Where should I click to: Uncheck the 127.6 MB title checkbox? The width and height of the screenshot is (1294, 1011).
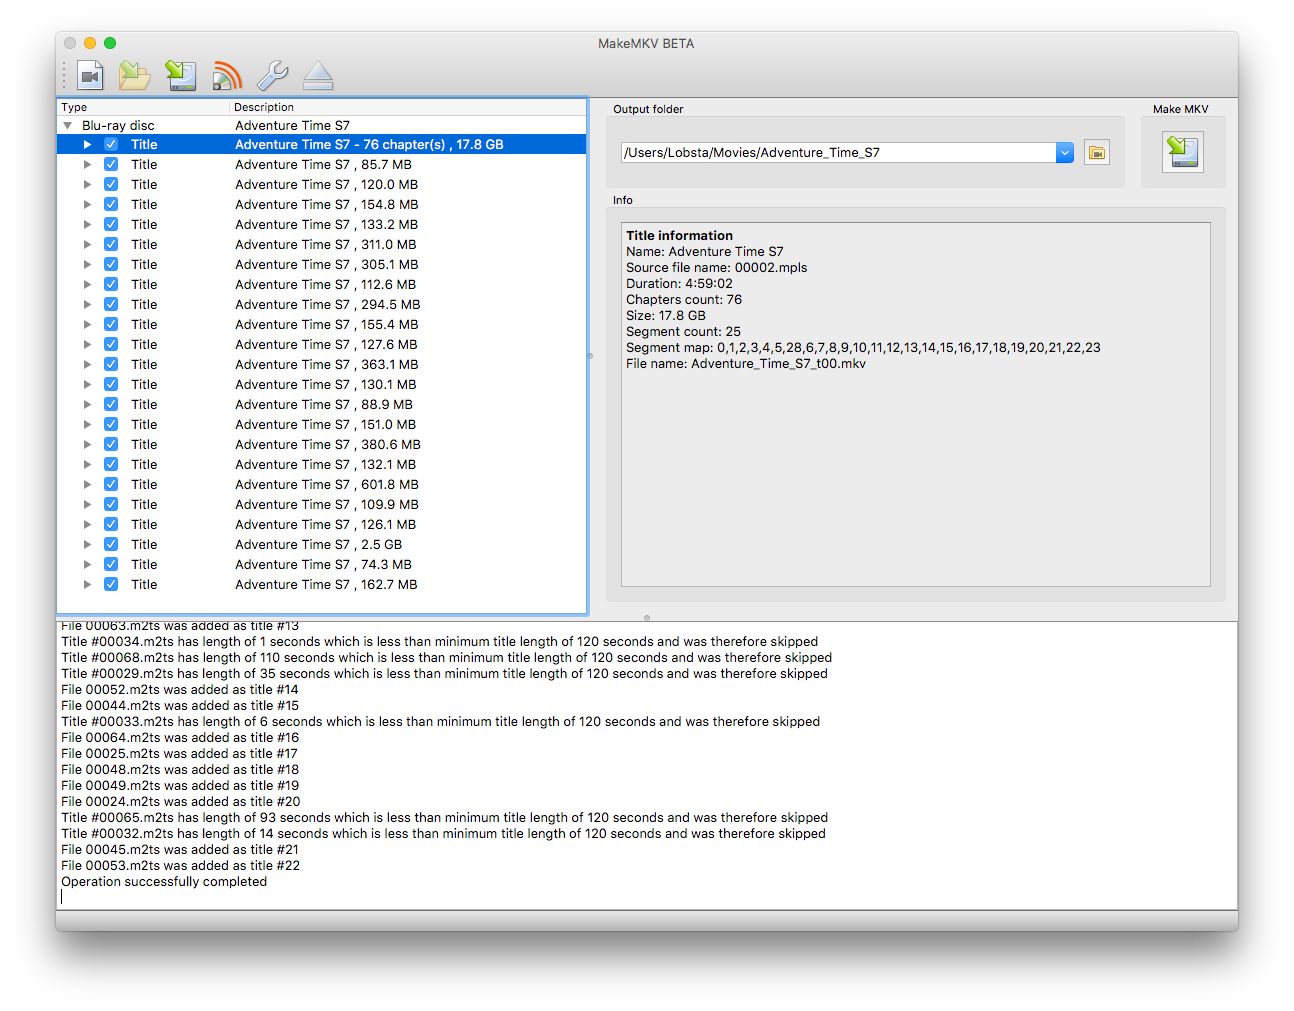(111, 345)
